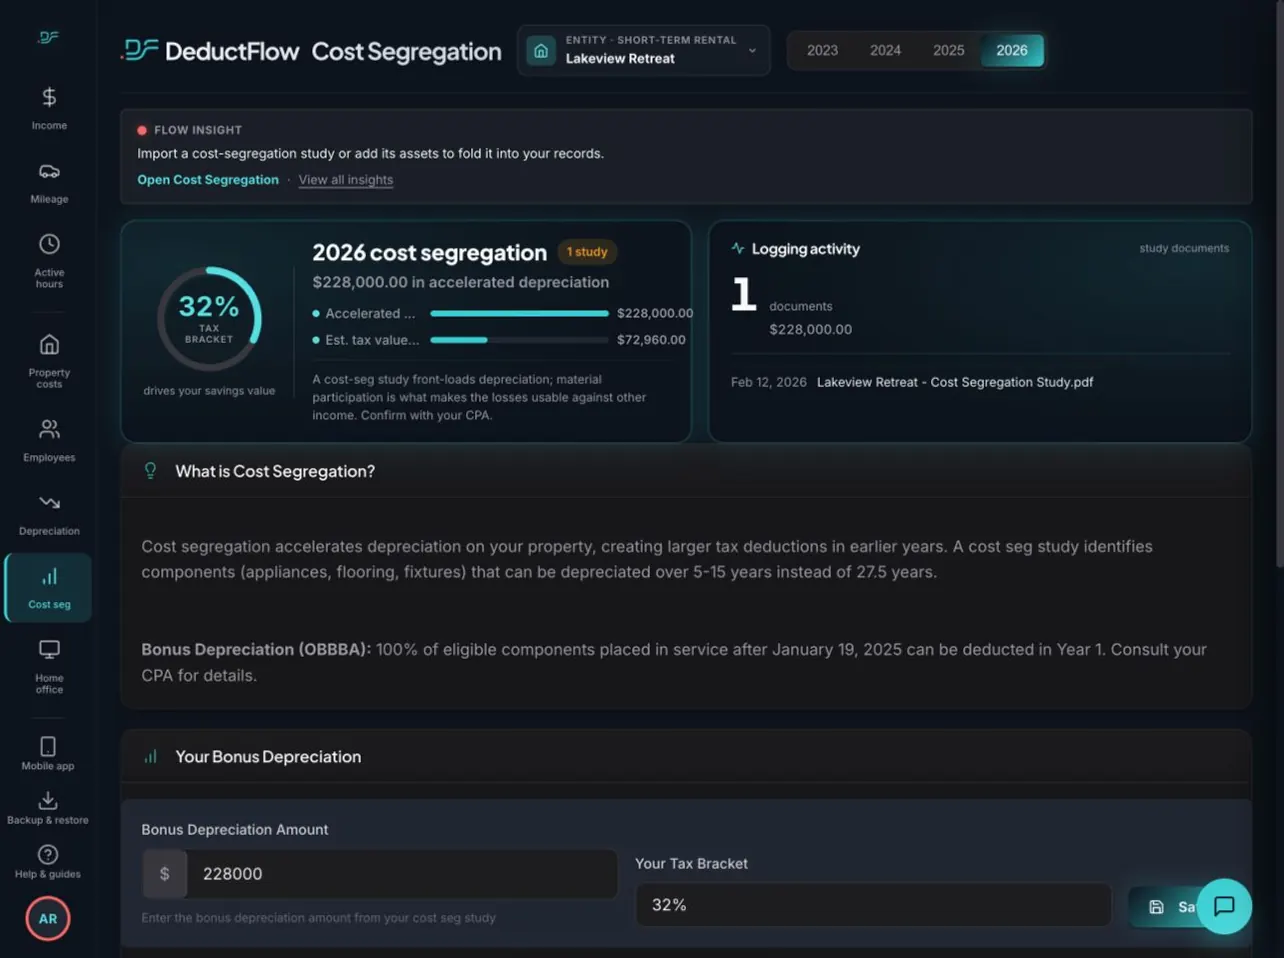Click the Accelerated depreciation progress bar
The height and width of the screenshot is (958, 1284).
point(519,313)
